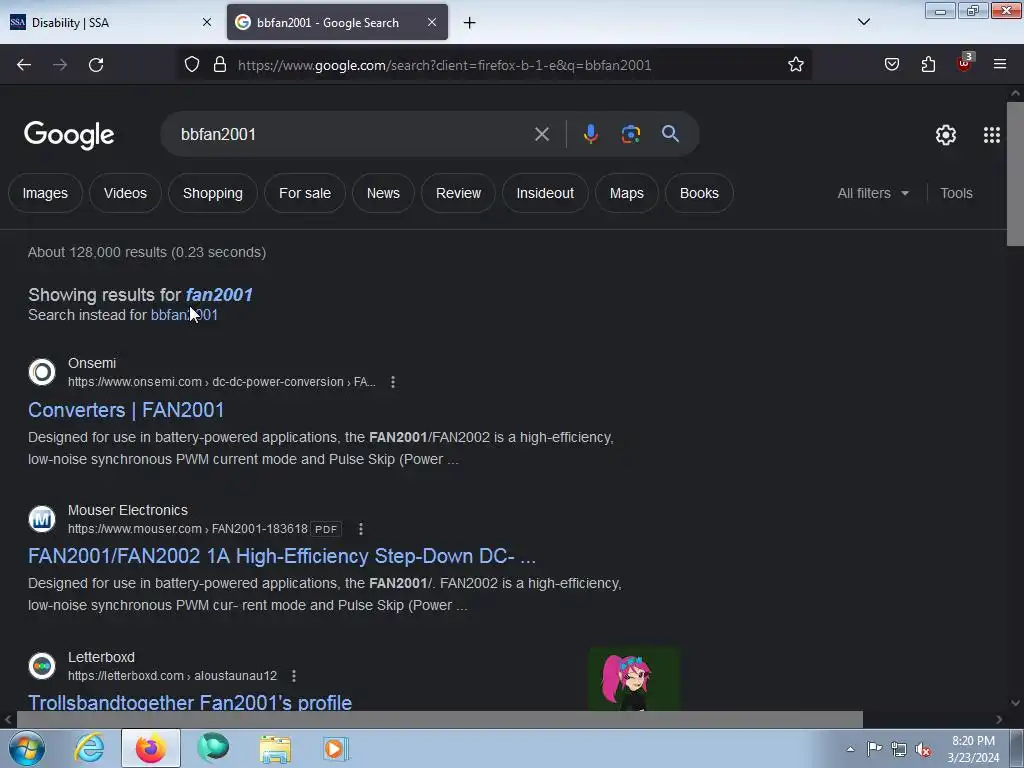Click the network connection tray icon
The width and height of the screenshot is (1024, 768).
(899, 750)
